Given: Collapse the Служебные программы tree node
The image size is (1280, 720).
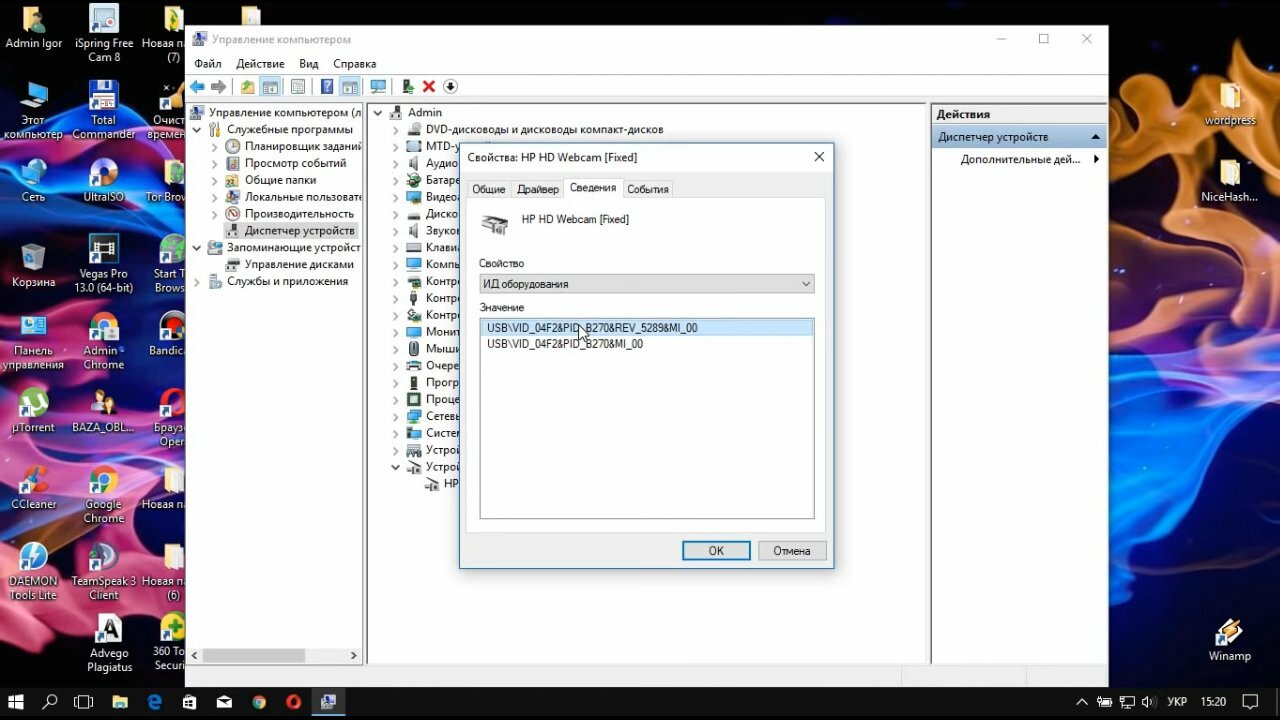Looking at the screenshot, I should (197, 130).
